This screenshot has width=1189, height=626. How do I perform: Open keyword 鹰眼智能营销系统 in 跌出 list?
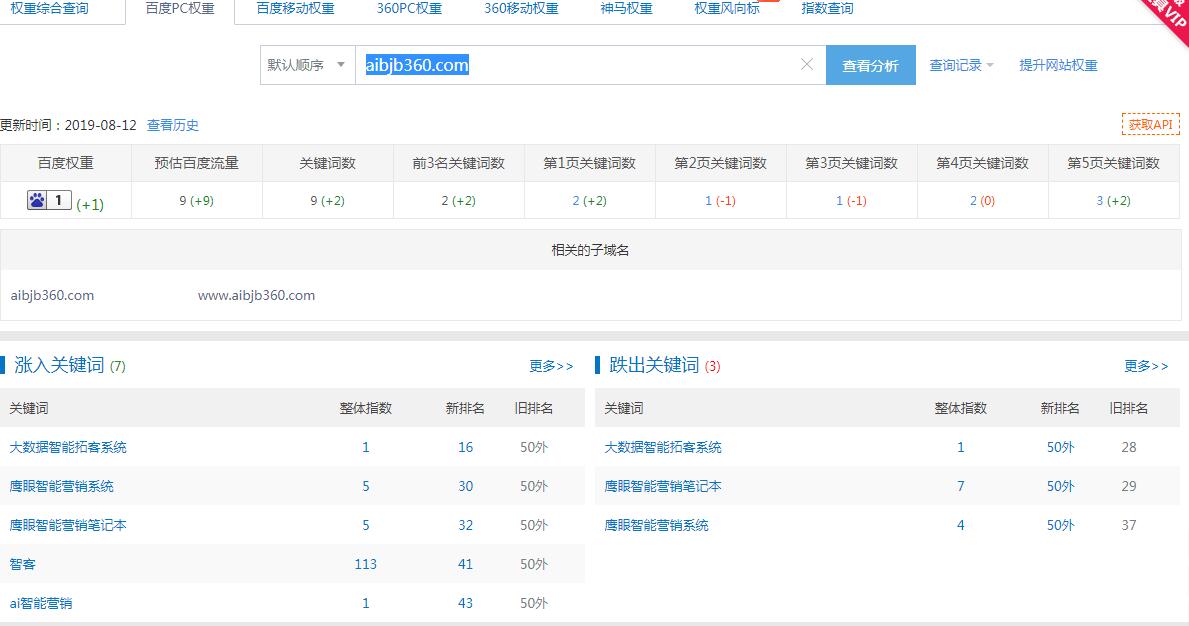coord(656,525)
